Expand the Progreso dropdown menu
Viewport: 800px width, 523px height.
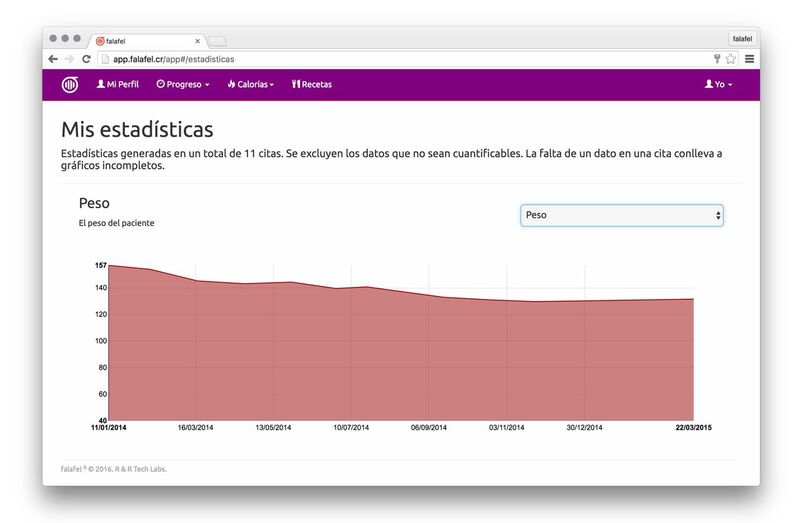pos(183,85)
